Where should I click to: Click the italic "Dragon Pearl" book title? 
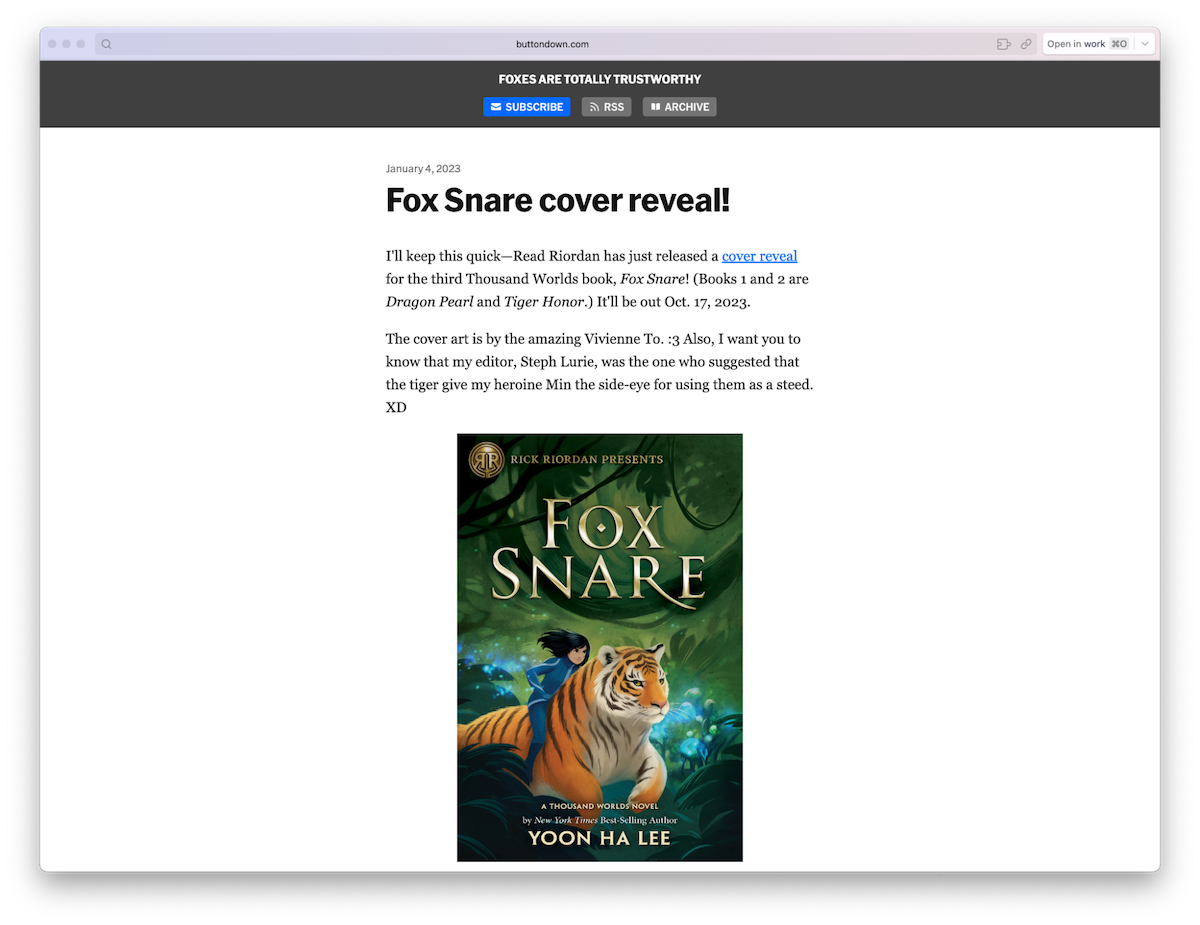[430, 302]
